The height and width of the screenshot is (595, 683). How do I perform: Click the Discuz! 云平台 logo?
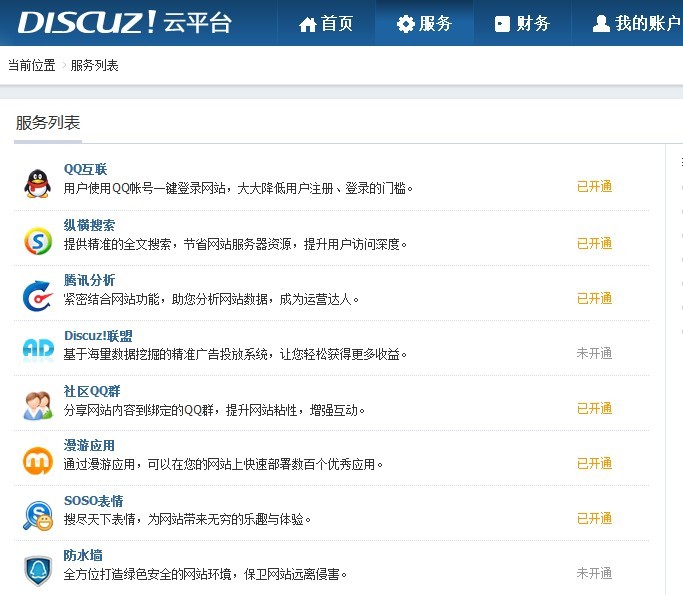(x=125, y=22)
